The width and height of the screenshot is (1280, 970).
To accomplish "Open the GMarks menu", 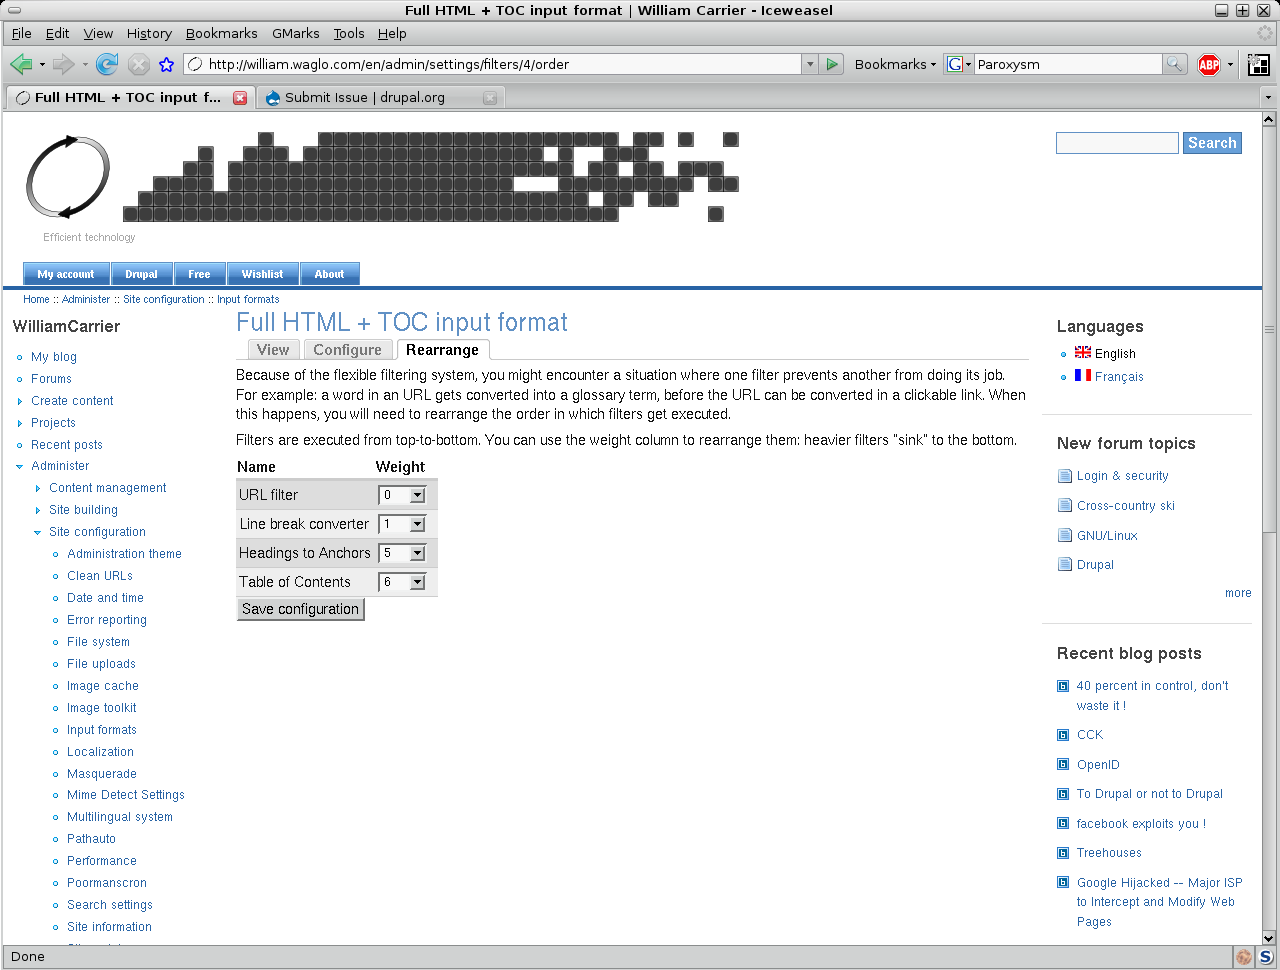I will (x=295, y=33).
